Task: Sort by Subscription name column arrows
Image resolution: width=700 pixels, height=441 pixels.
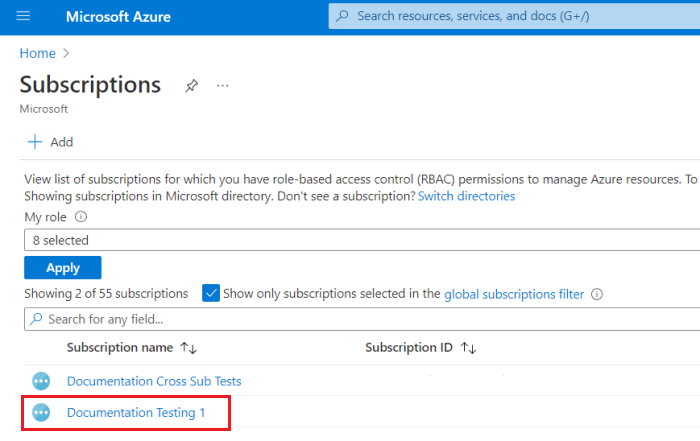Action: click(x=189, y=348)
